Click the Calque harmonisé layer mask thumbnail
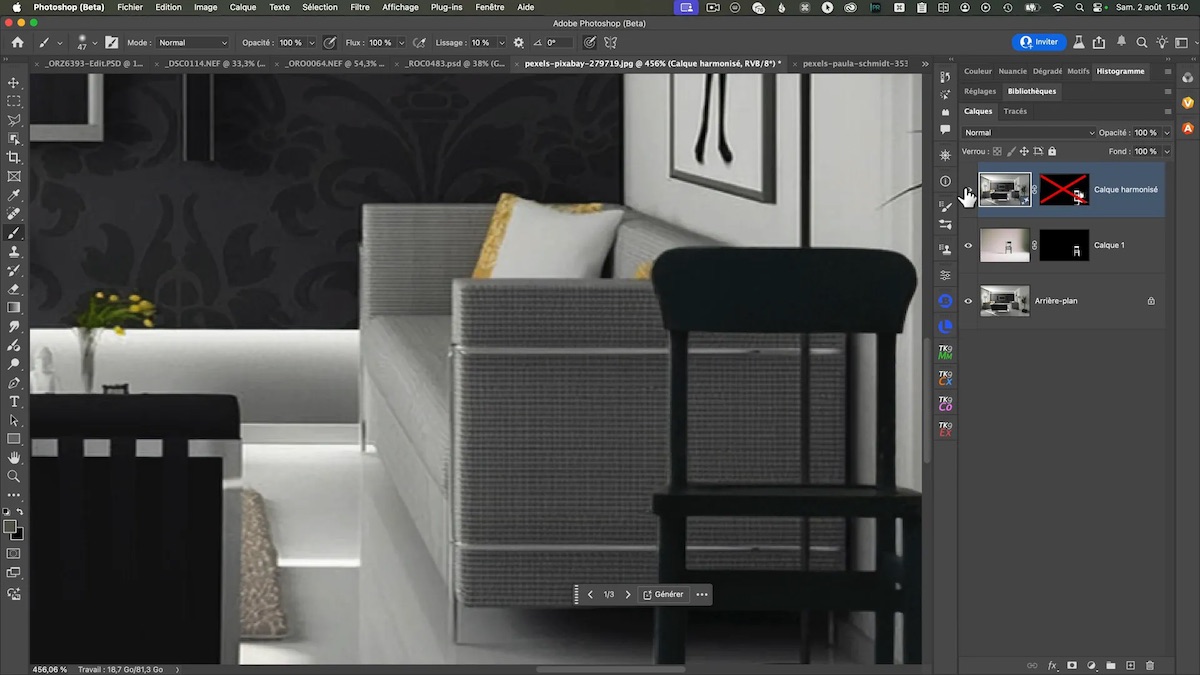This screenshot has height=675, width=1200. tap(1064, 189)
